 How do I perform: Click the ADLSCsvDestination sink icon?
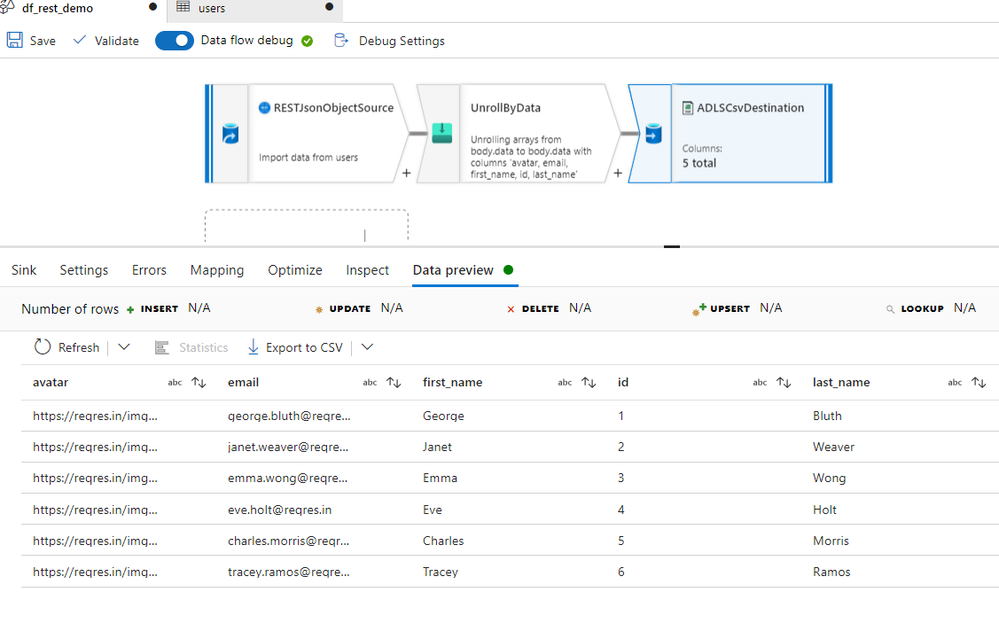pos(652,134)
